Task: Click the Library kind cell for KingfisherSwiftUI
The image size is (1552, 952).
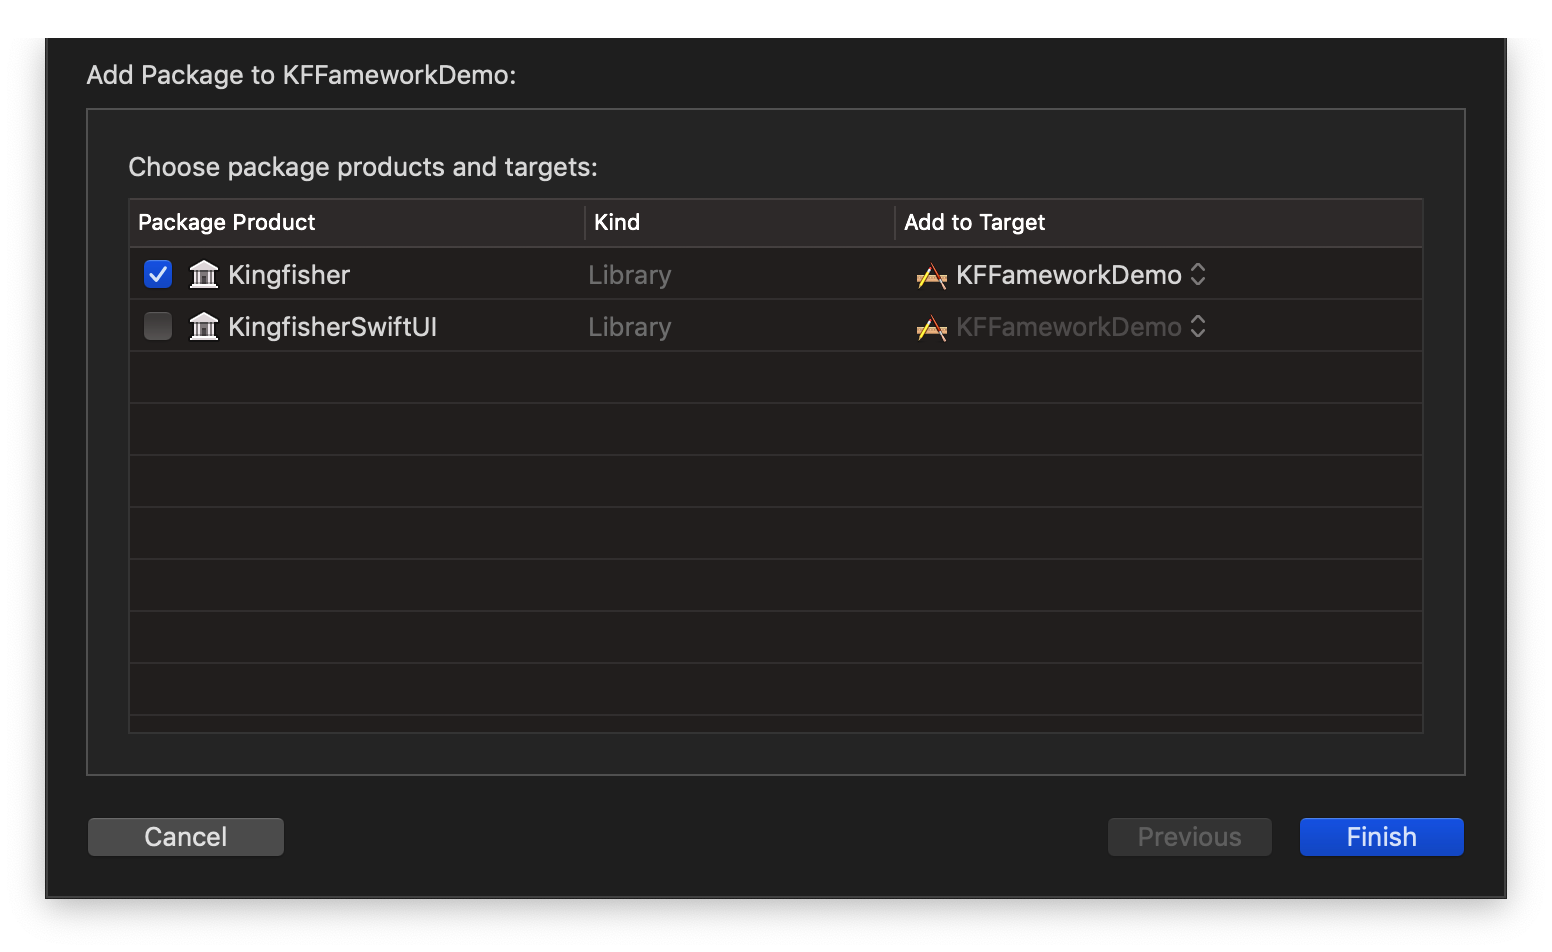Action: (630, 327)
